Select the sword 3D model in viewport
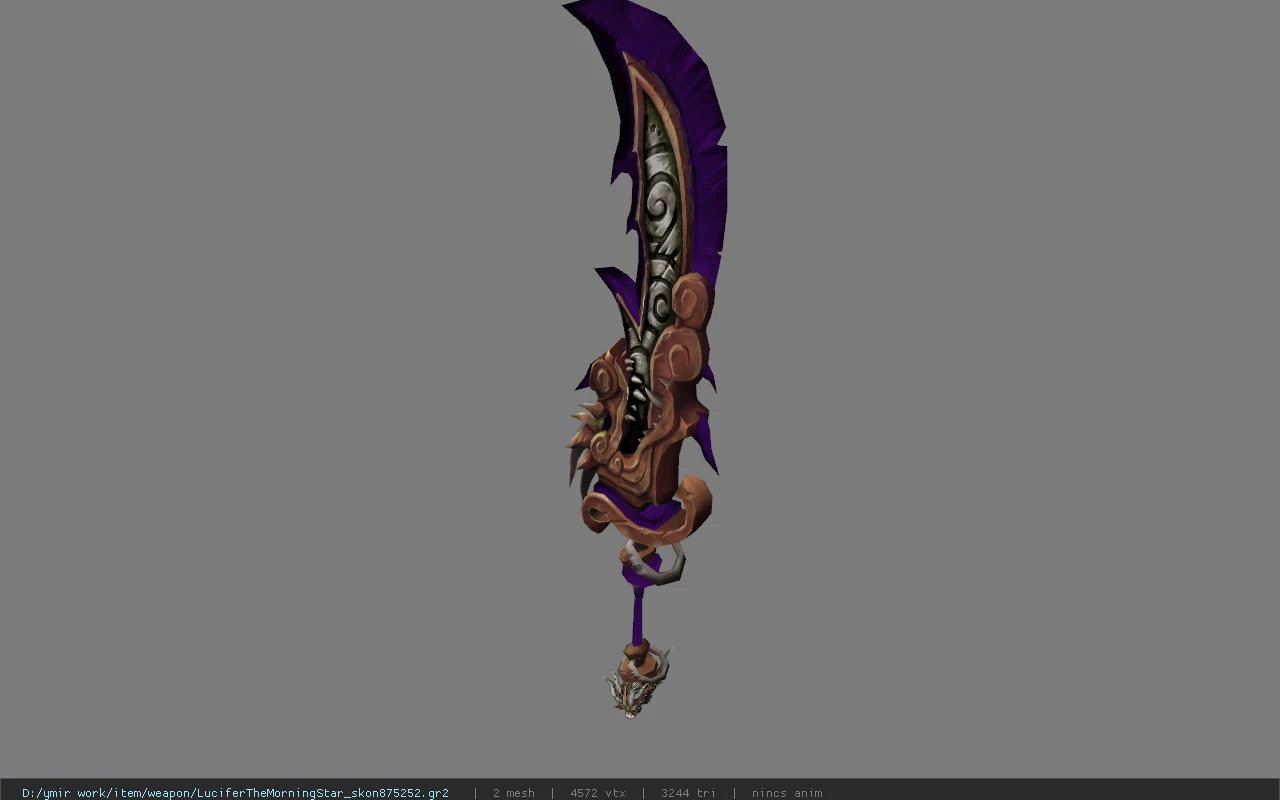The height and width of the screenshot is (800, 1280). coord(645,360)
